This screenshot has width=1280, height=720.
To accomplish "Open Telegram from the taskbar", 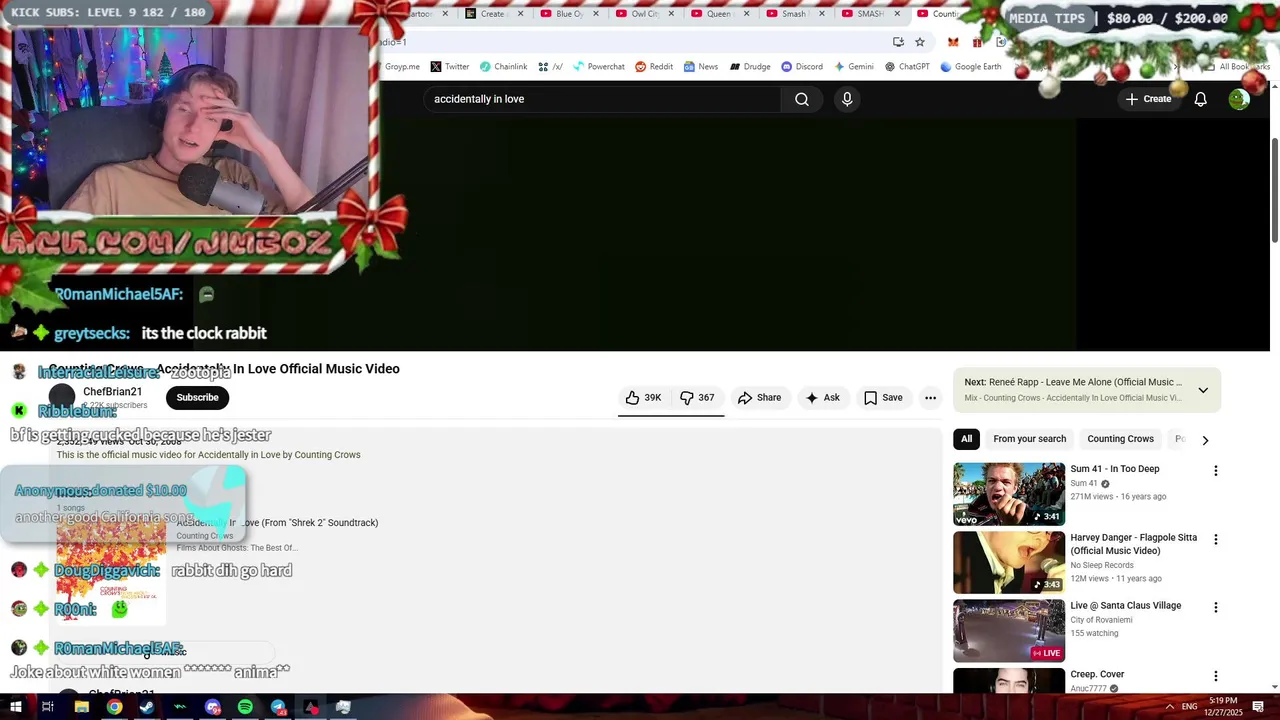I will click(278, 707).
